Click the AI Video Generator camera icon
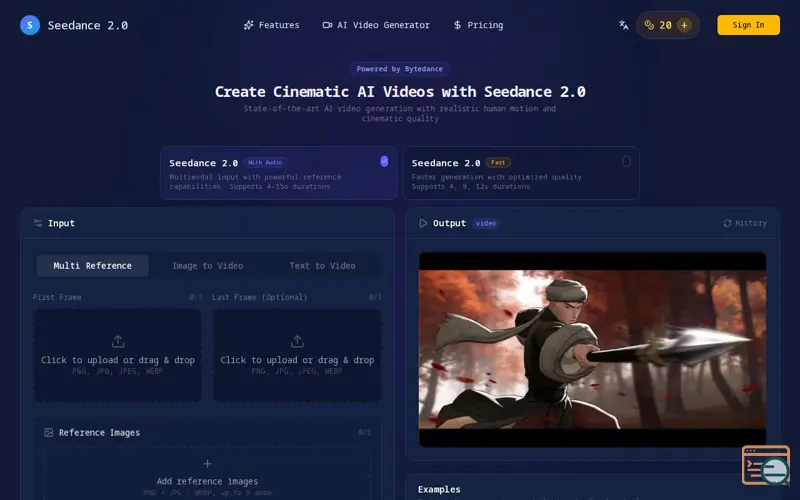The image size is (800, 500). [327, 25]
